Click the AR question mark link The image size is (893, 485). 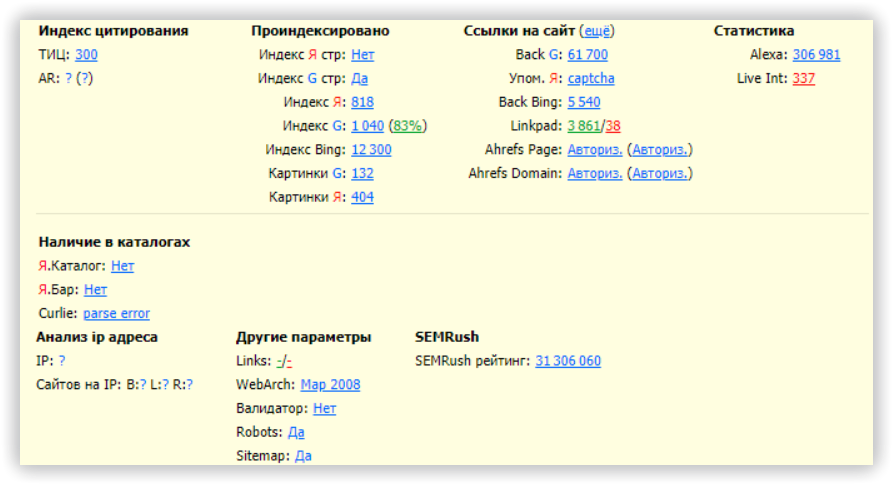click(x=68, y=79)
